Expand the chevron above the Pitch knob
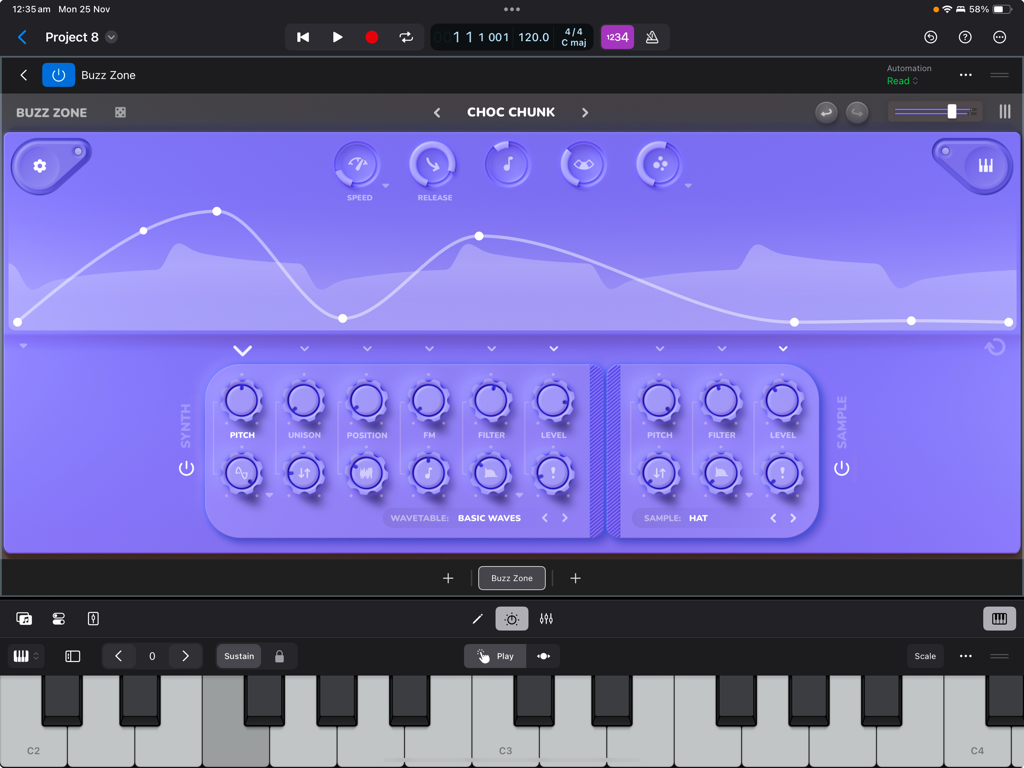This screenshot has height=768, width=1024. [x=241, y=350]
